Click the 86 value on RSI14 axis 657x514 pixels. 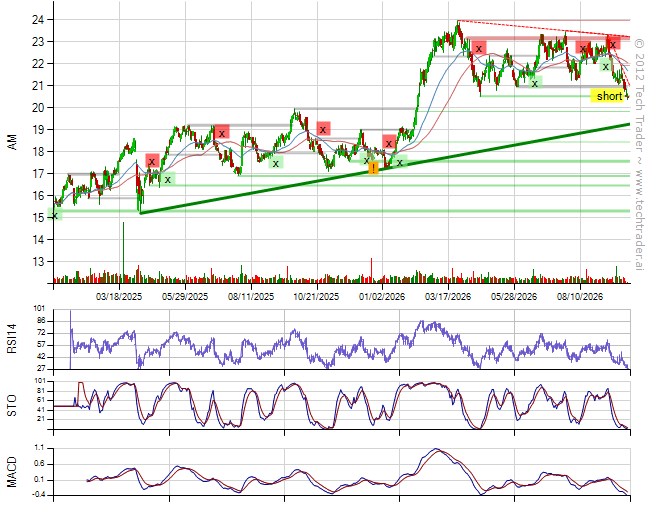(x=41, y=321)
